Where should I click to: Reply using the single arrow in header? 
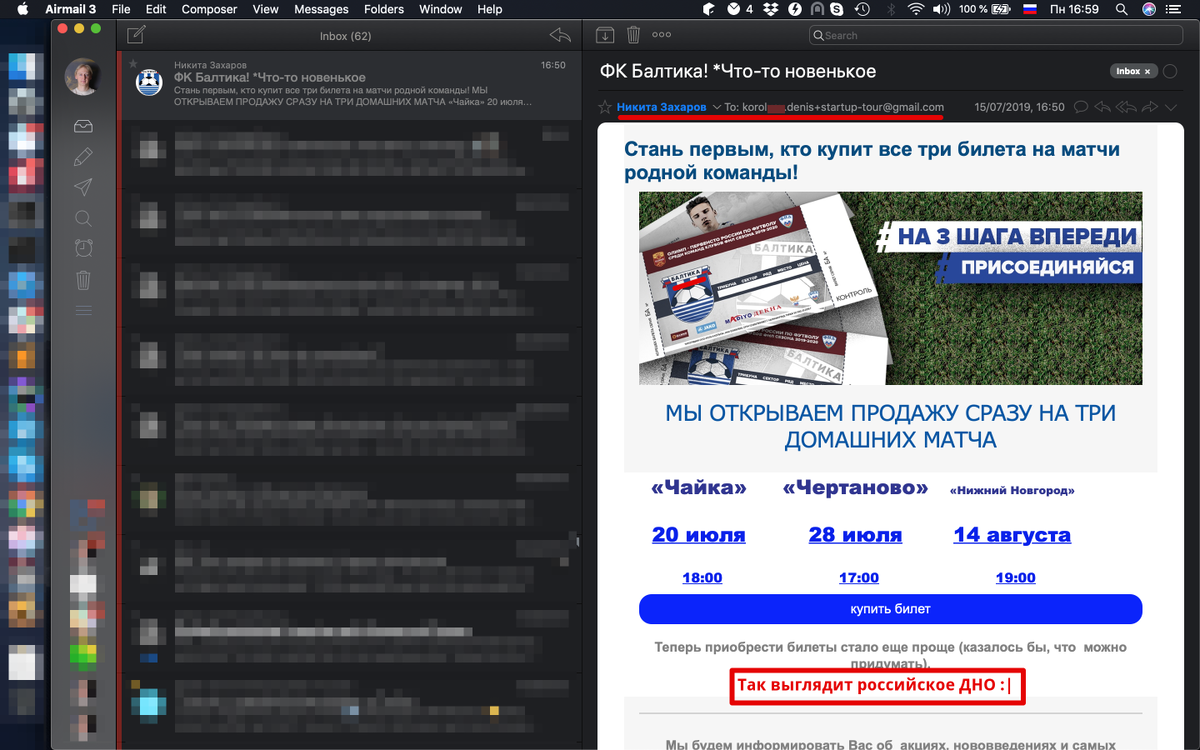click(1102, 107)
